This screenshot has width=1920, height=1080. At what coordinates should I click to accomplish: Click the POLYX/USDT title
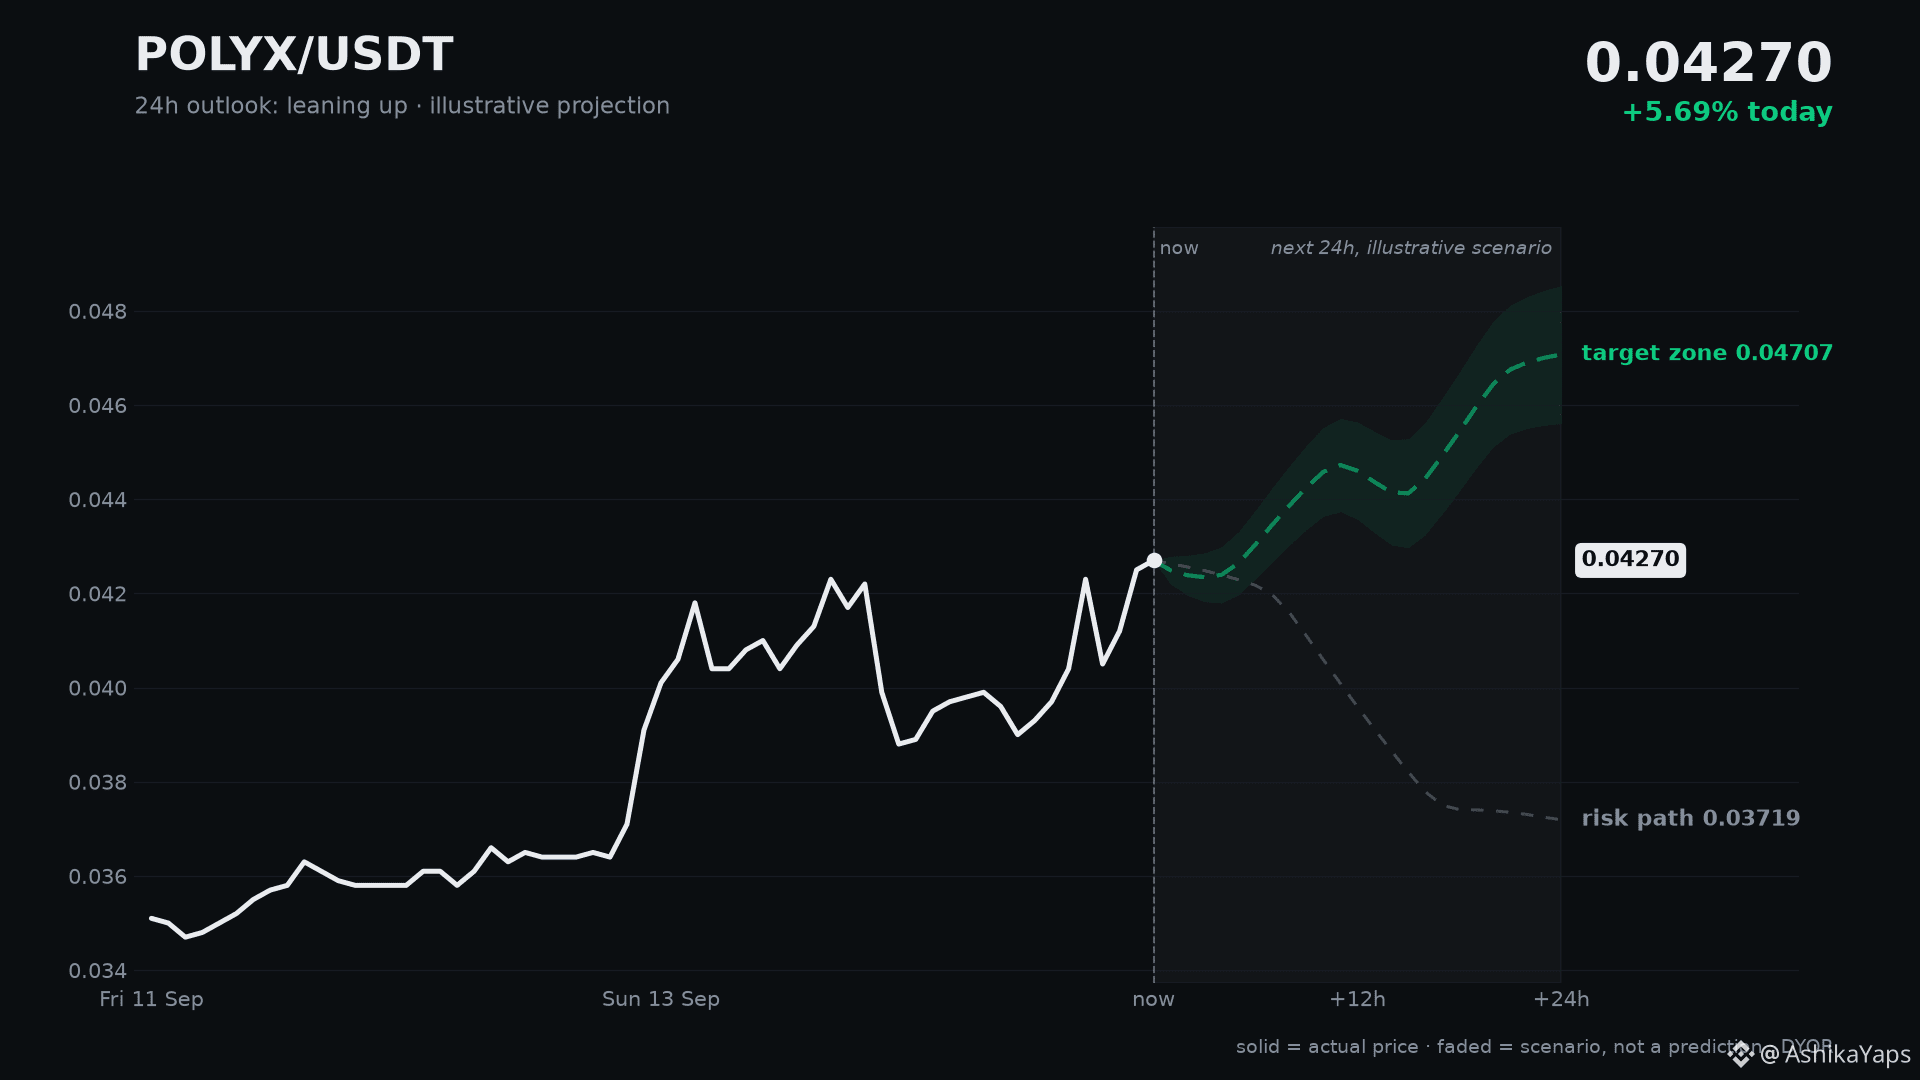coord(294,55)
